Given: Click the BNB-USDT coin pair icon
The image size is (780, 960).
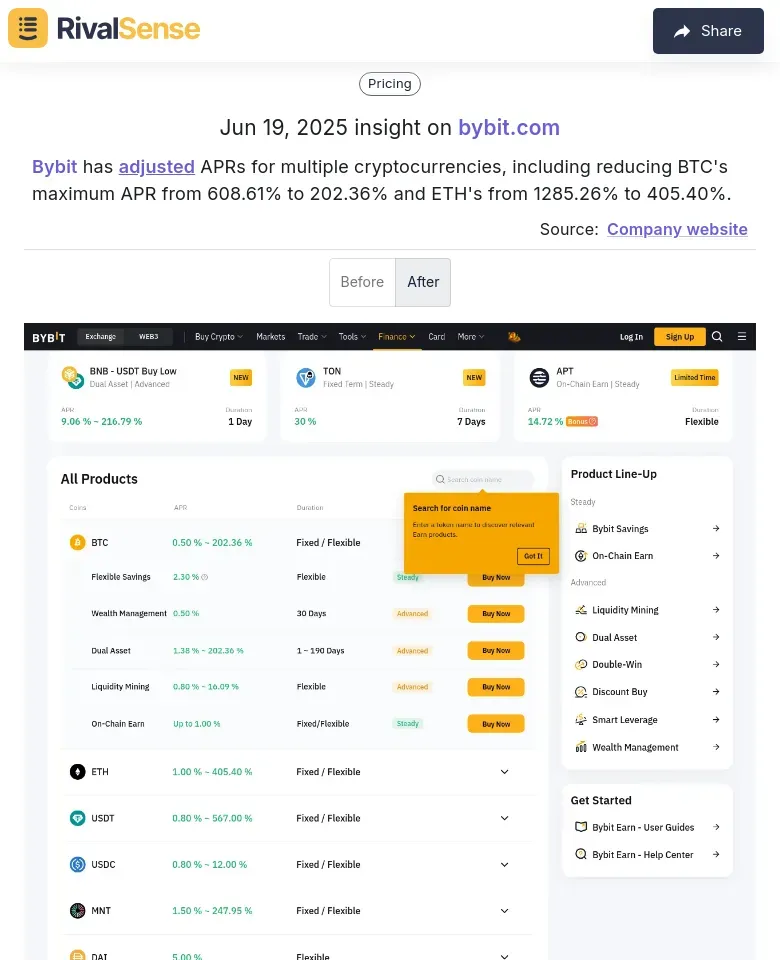Looking at the screenshot, I should tap(72, 377).
